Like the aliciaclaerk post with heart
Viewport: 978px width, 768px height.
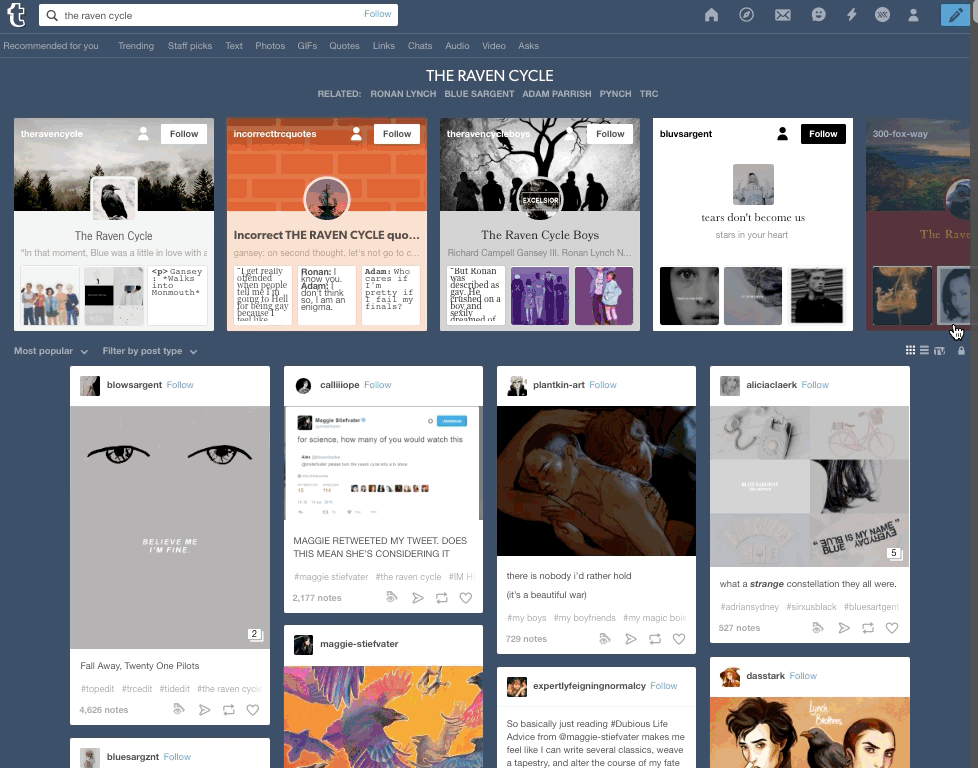tap(892, 628)
